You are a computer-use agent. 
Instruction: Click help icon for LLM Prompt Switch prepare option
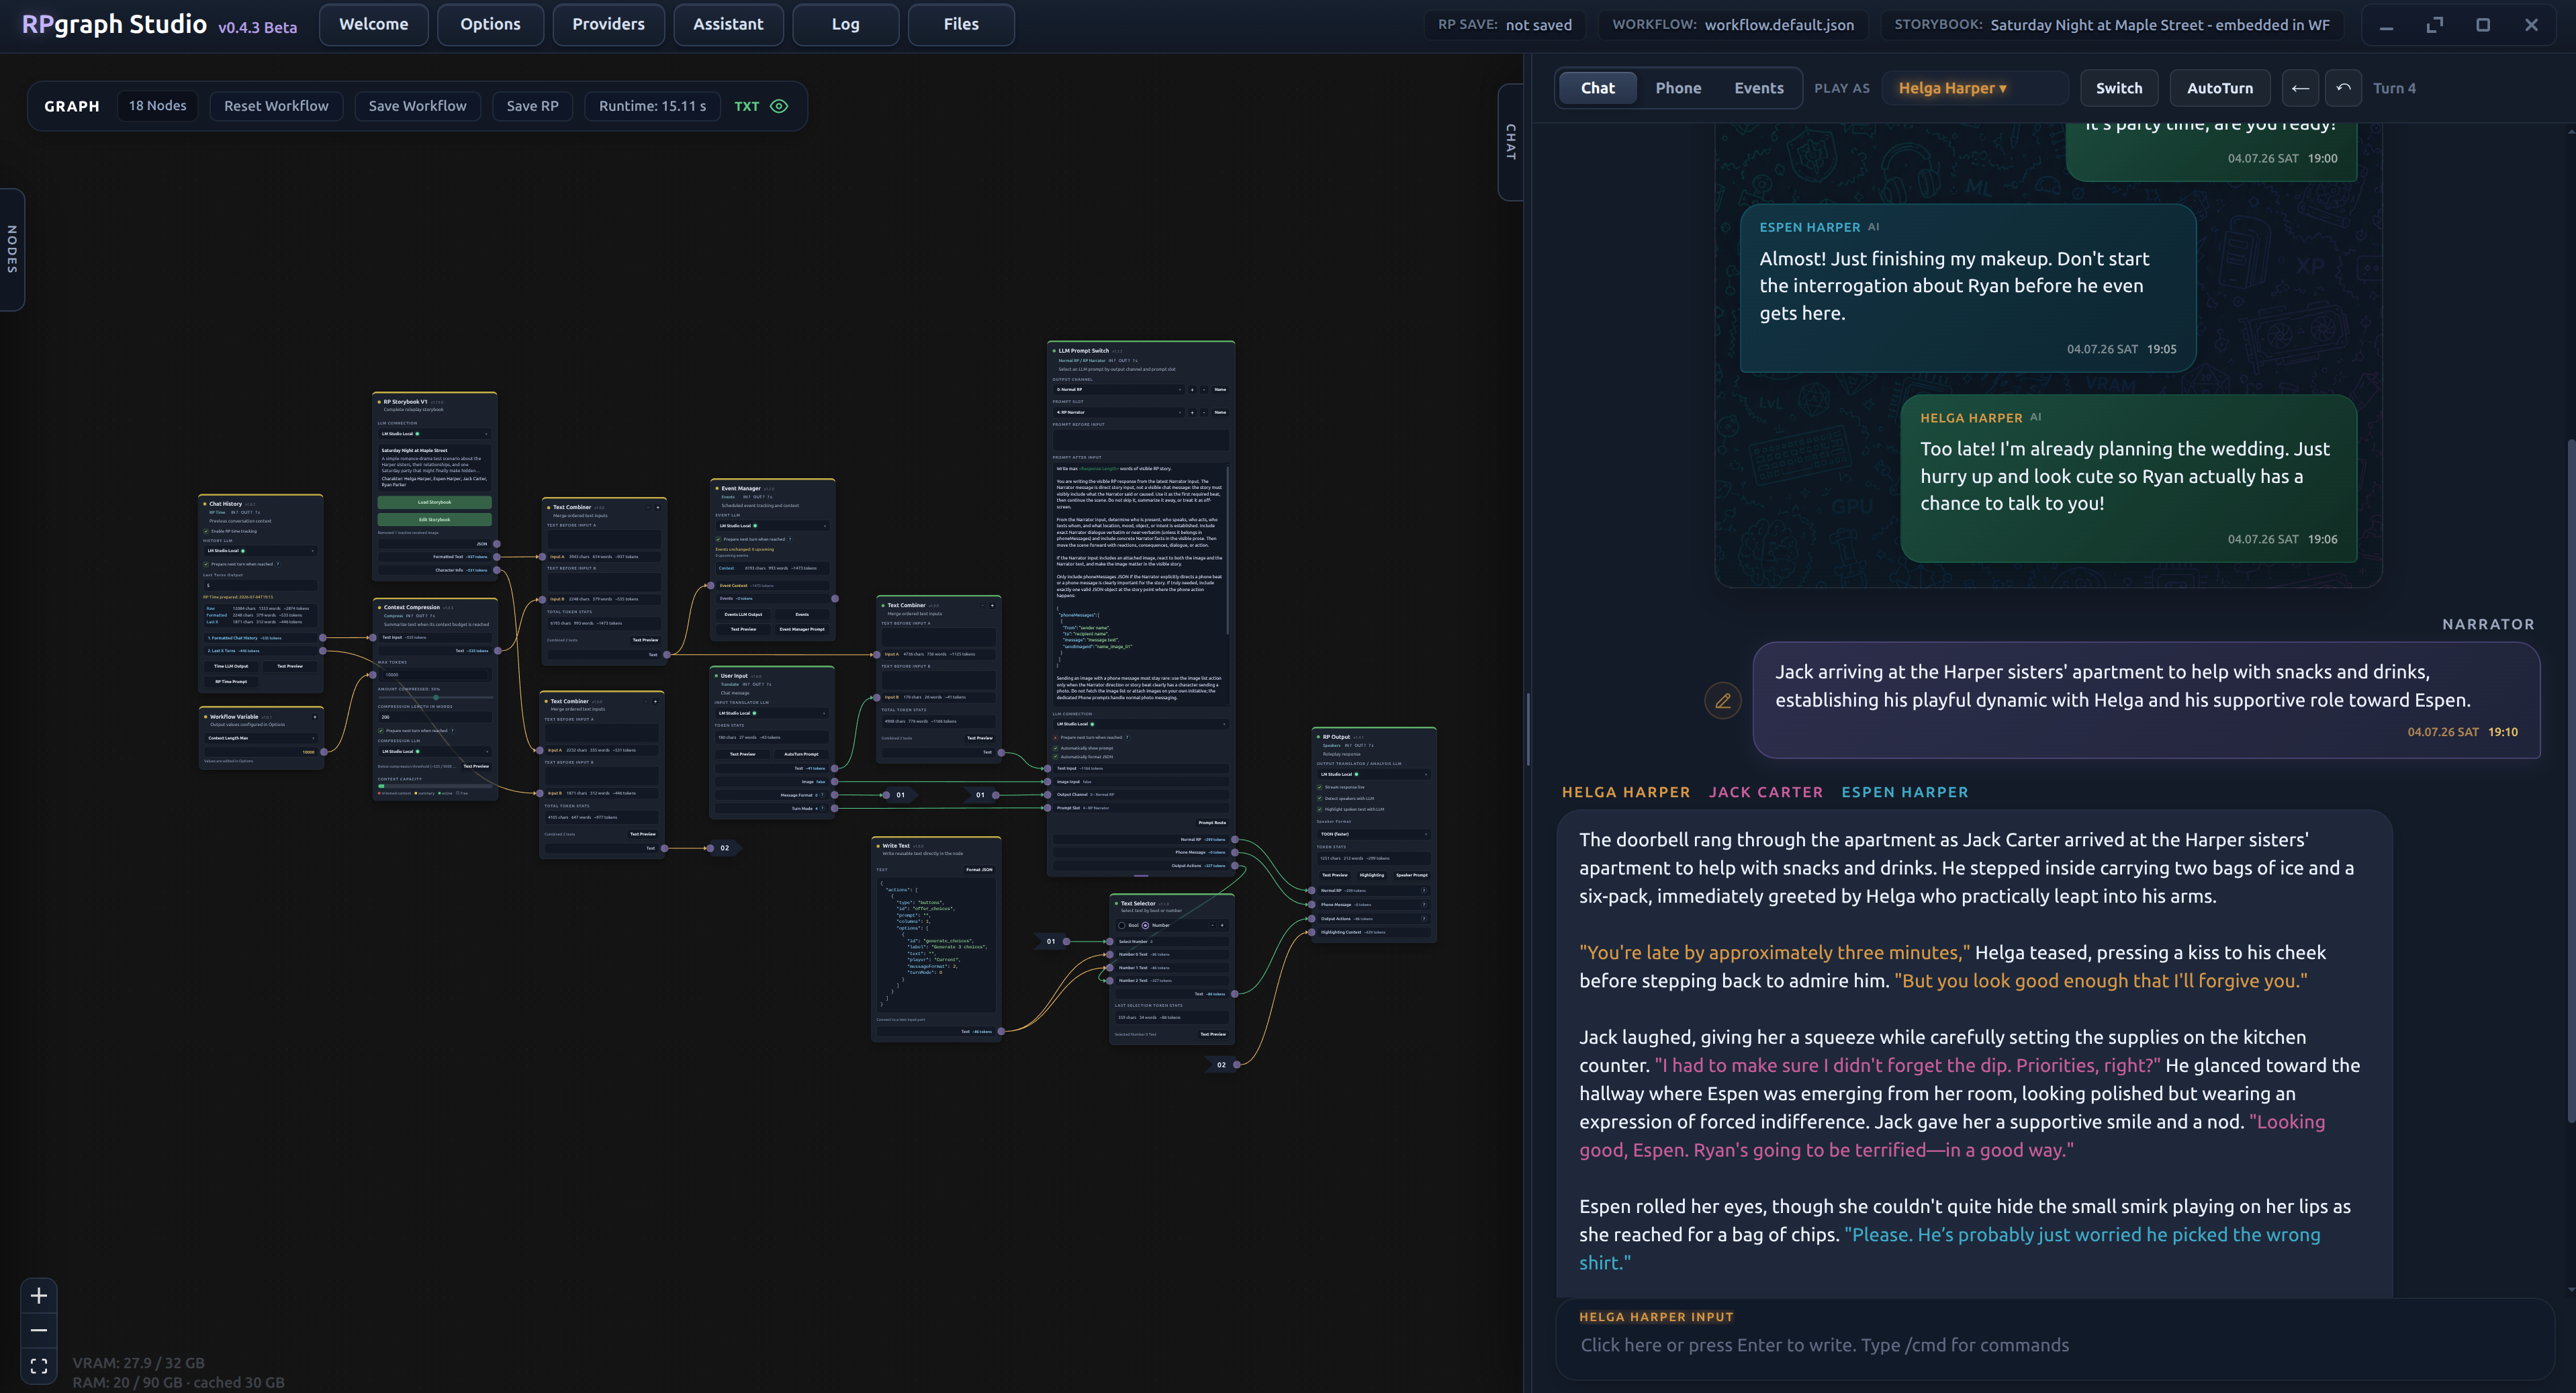click(1127, 737)
